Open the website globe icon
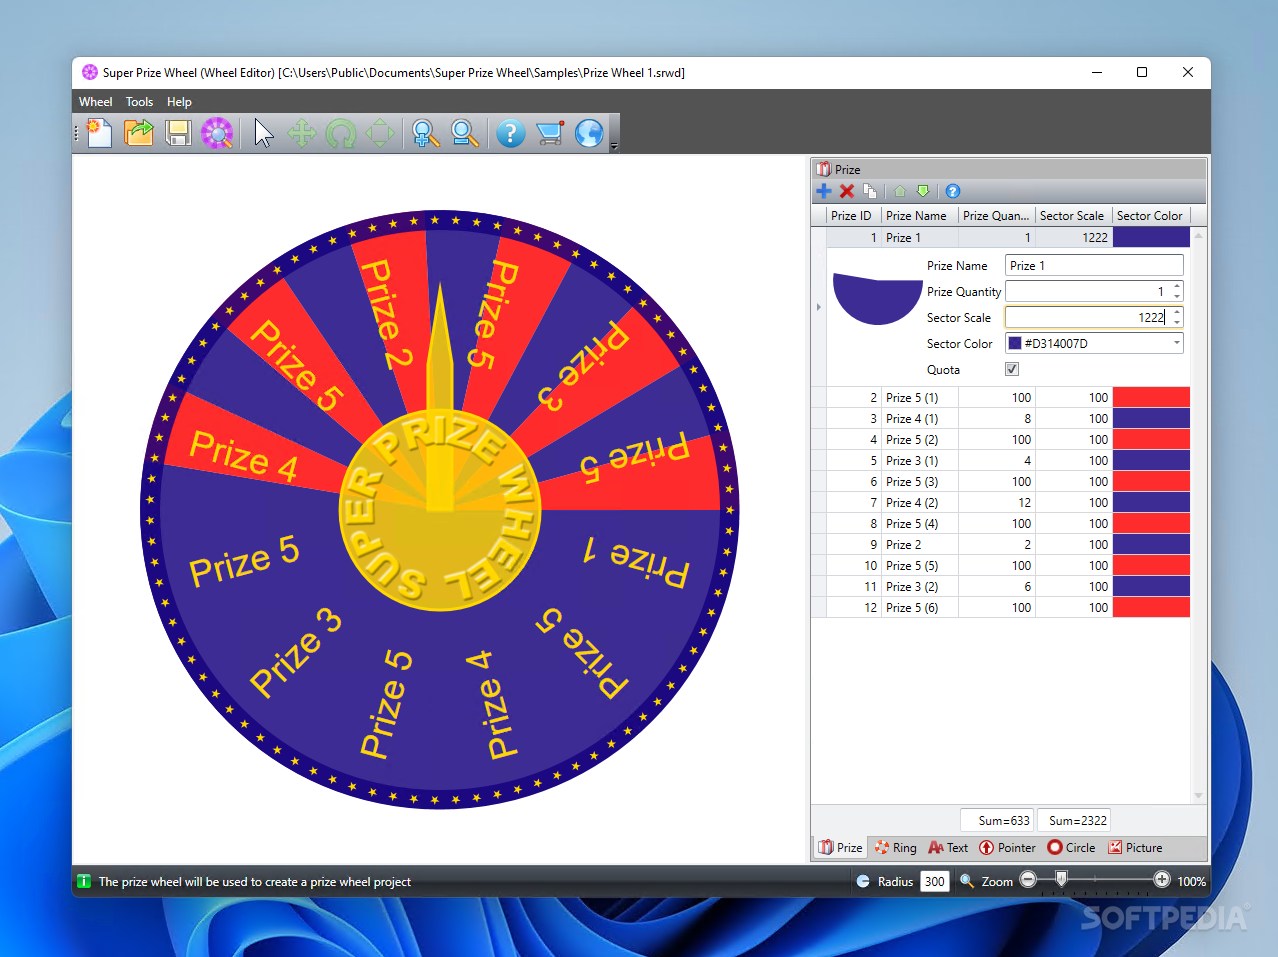This screenshot has width=1278, height=957. [x=589, y=133]
